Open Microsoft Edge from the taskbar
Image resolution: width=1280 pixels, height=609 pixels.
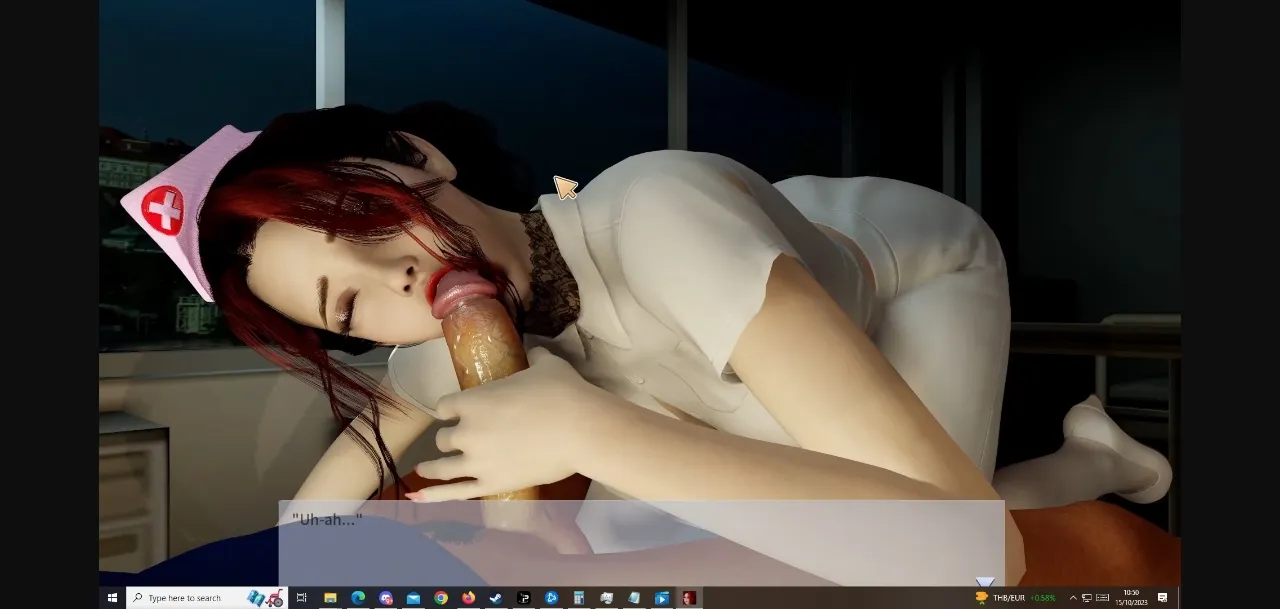[357, 597]
